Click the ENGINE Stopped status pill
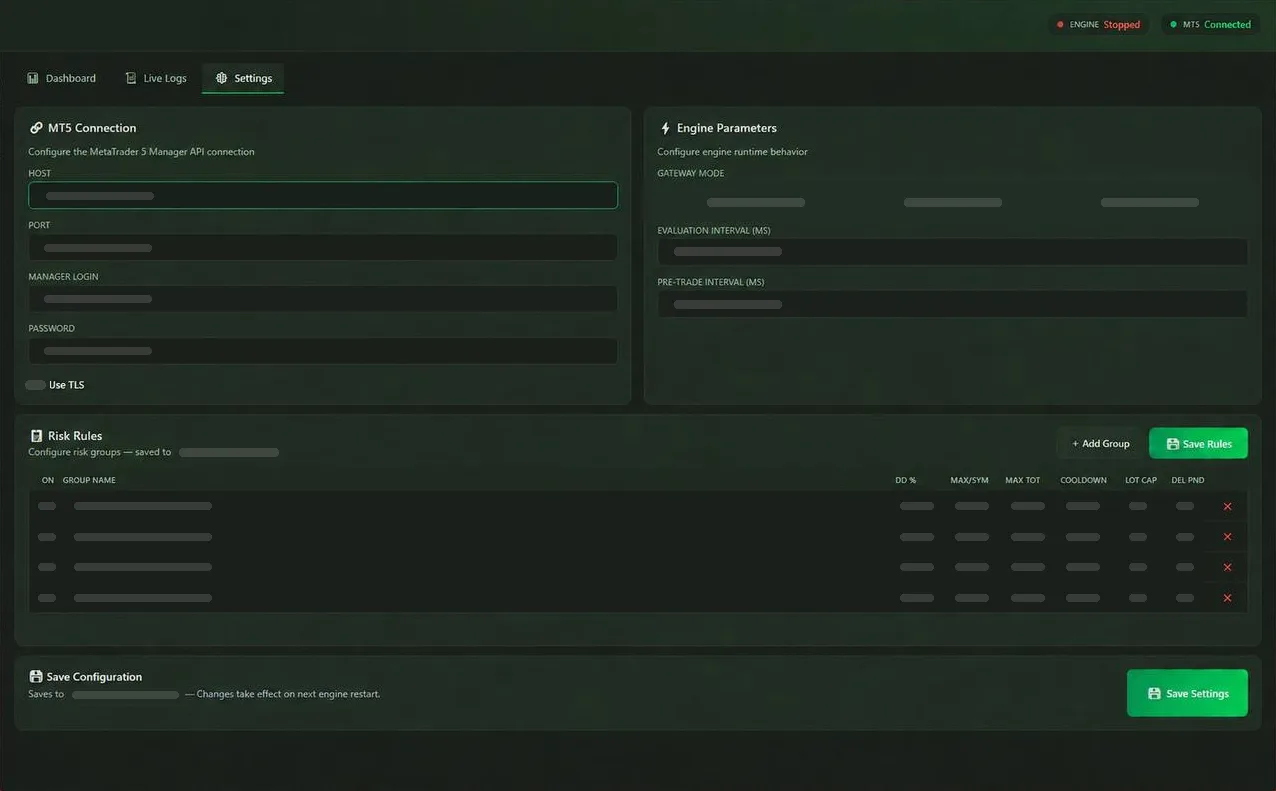The height and width of the screenshot is (791, 1276). click(1098, 25)
